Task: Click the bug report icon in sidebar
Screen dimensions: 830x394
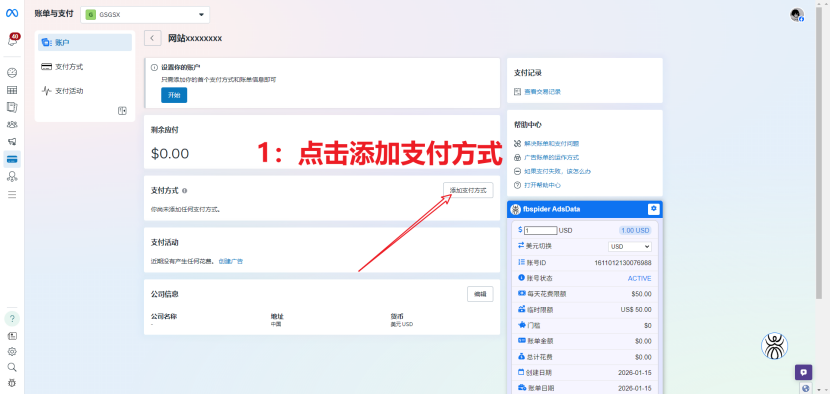Action: (x=12, y=382)
